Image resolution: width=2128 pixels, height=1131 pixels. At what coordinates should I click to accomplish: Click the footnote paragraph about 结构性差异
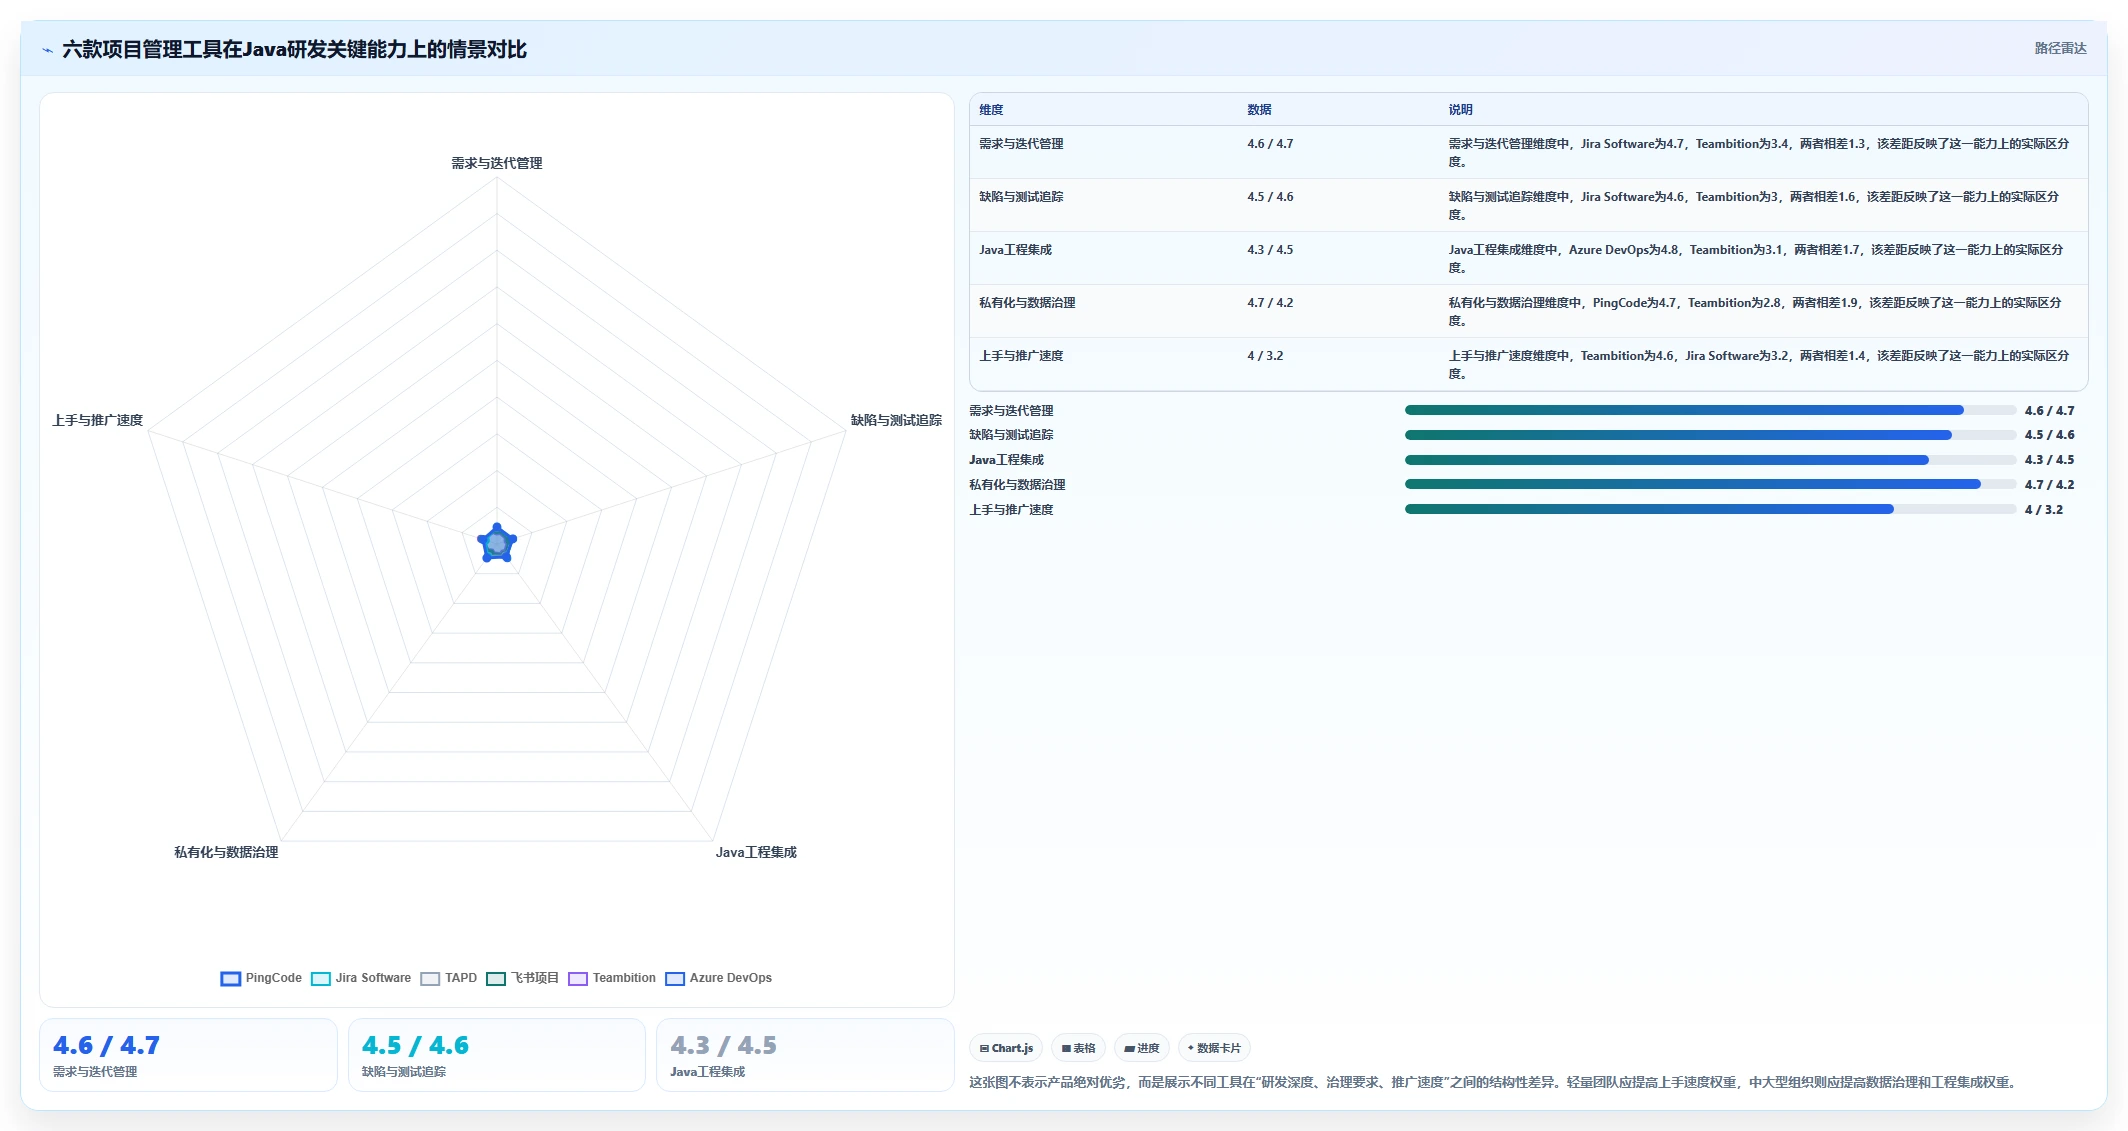pos(1494,1082)
